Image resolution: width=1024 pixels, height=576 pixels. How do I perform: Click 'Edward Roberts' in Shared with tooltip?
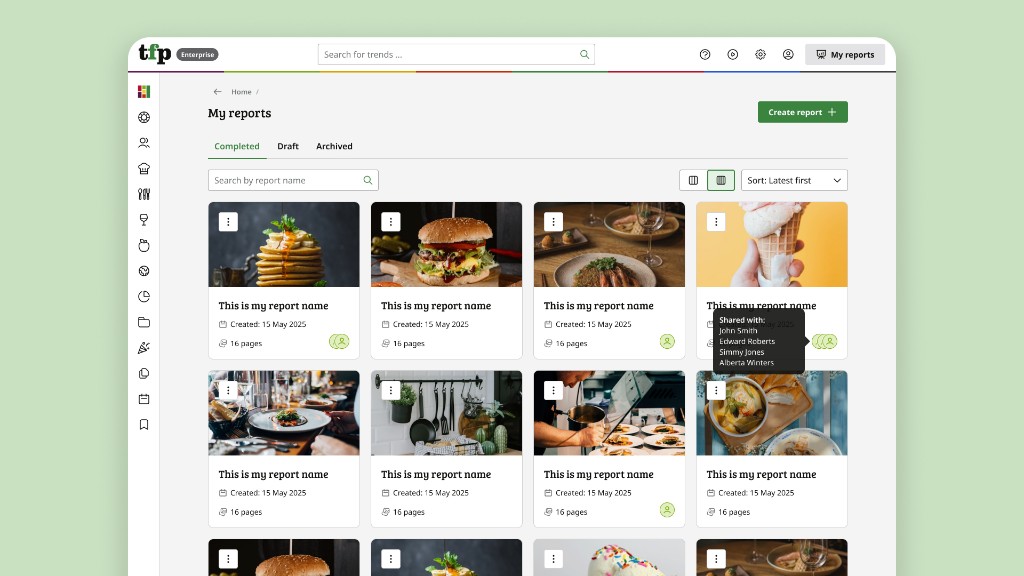(x=747, y=342)
